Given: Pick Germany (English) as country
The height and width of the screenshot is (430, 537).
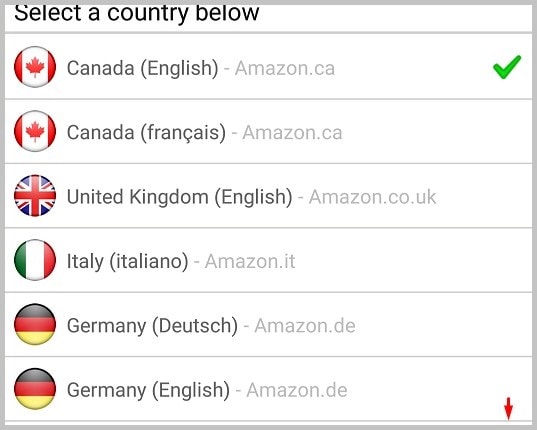Looking at the screenshot, I should click(x=268, y=389).
